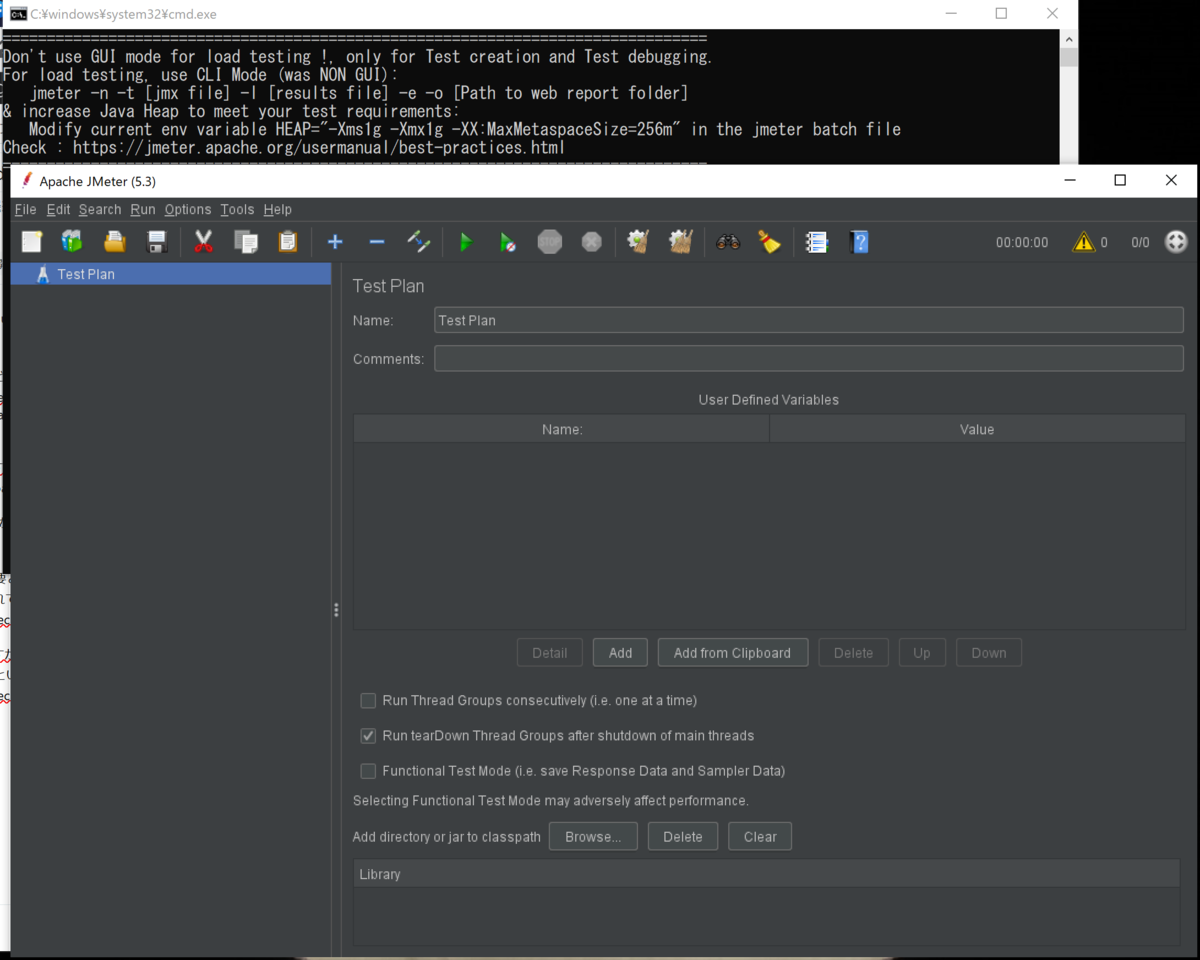
Task: Open the Tools menu
Action: point(237,209)
